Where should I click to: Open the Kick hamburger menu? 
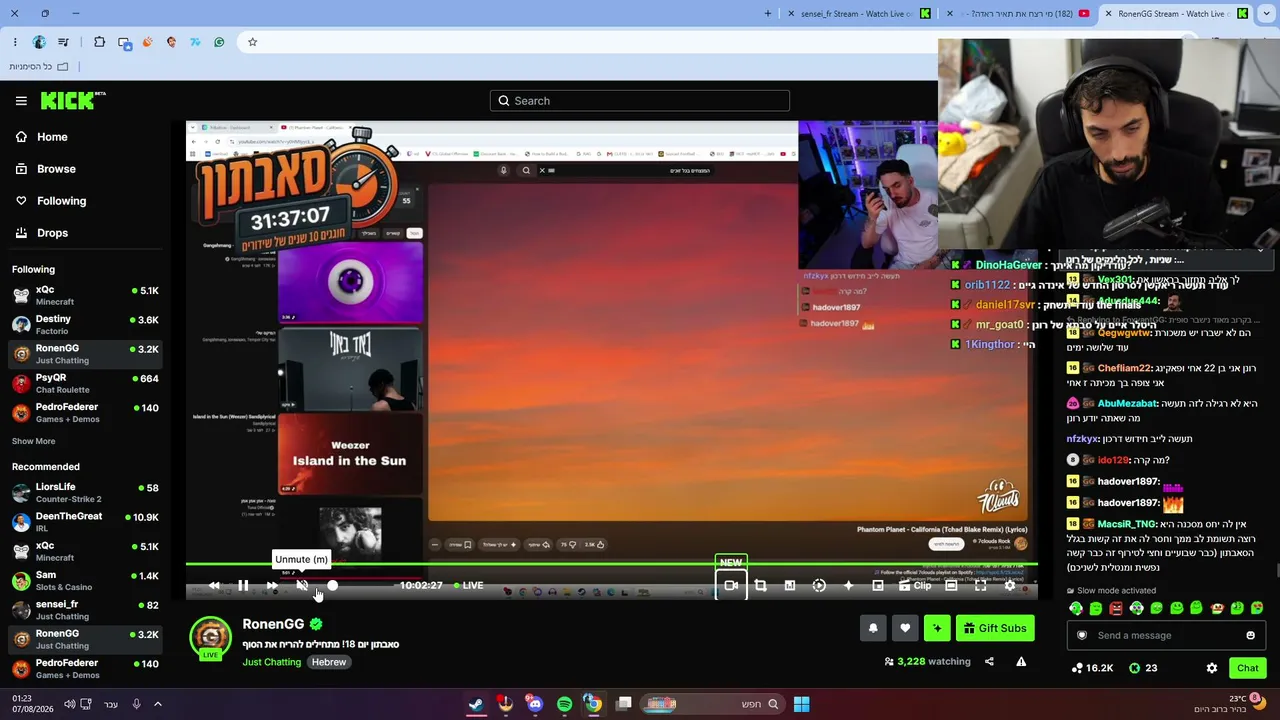[x=21, y=100]
